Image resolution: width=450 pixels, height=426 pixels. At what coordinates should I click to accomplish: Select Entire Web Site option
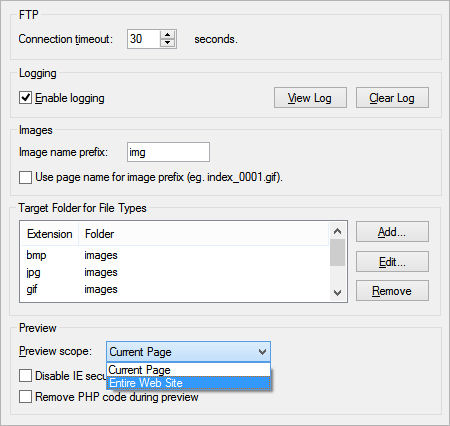coord(188,383)
